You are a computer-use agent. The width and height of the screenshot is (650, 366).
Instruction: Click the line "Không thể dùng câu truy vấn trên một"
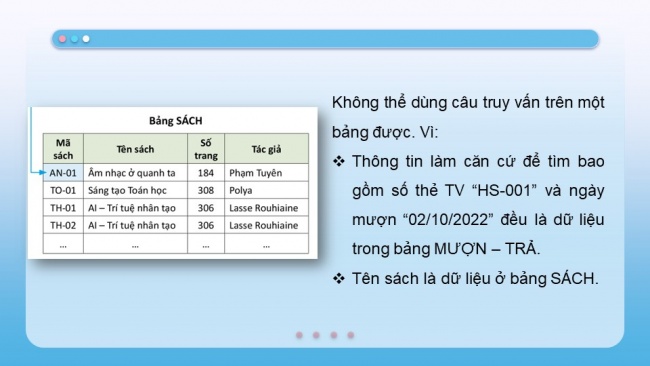[468, 102]
